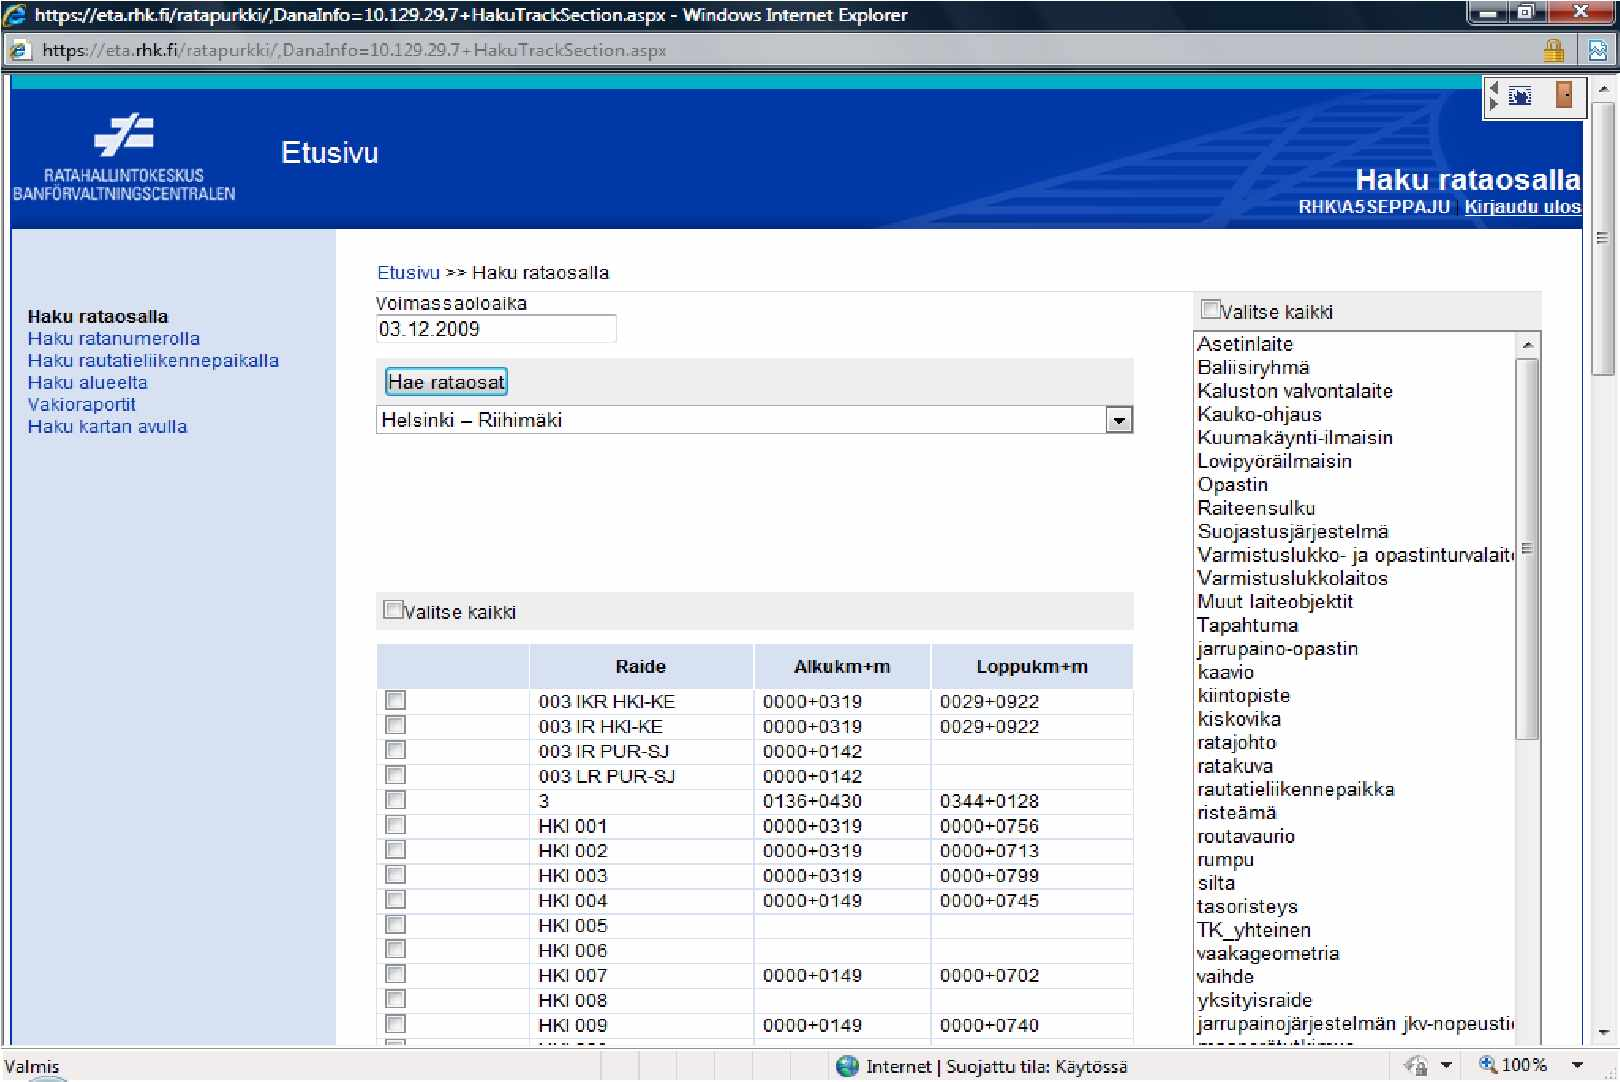This screenshot has width=1620, height=1082.
Task: Open Haku alueelta in sidebar
Action: coord(87,383)
